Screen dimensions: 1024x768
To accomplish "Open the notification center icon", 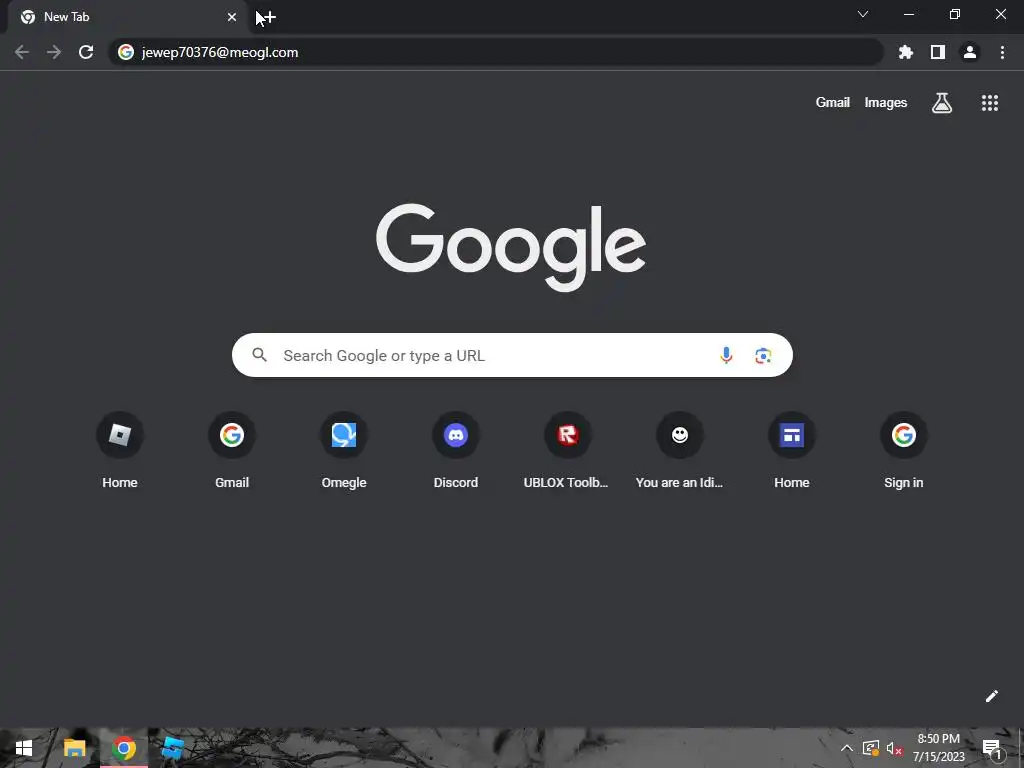I will click(991, 748).
